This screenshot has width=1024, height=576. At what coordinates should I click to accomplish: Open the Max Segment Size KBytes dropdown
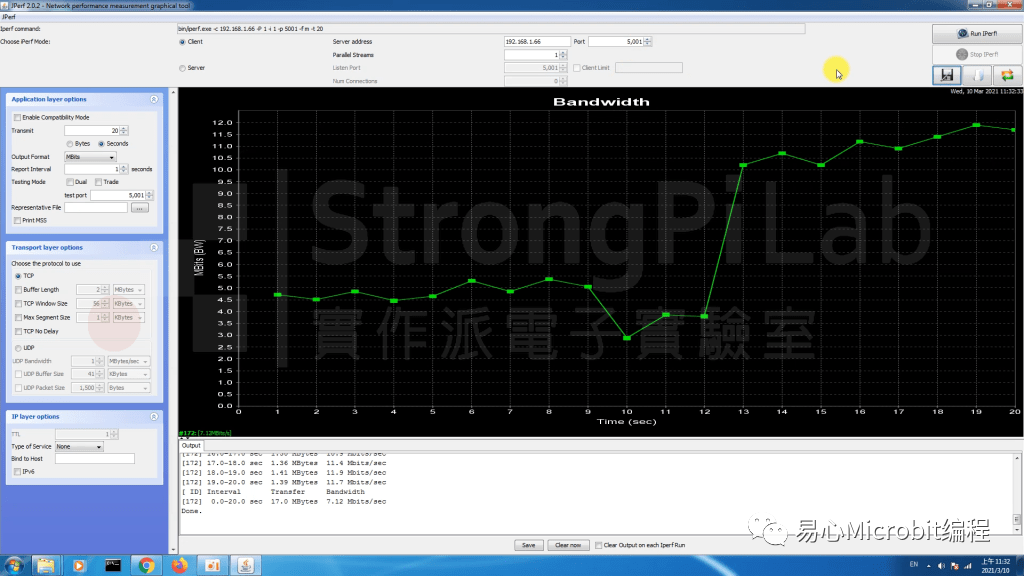point(128,317)
